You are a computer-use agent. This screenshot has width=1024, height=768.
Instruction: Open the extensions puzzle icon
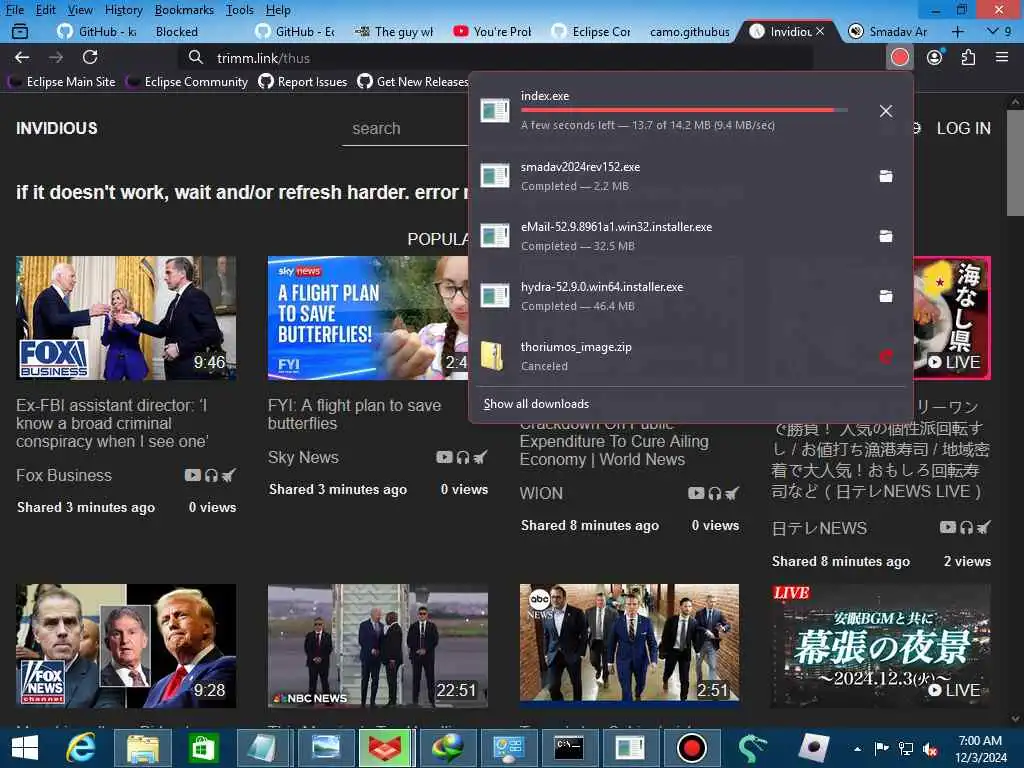(x=968, y=57)
